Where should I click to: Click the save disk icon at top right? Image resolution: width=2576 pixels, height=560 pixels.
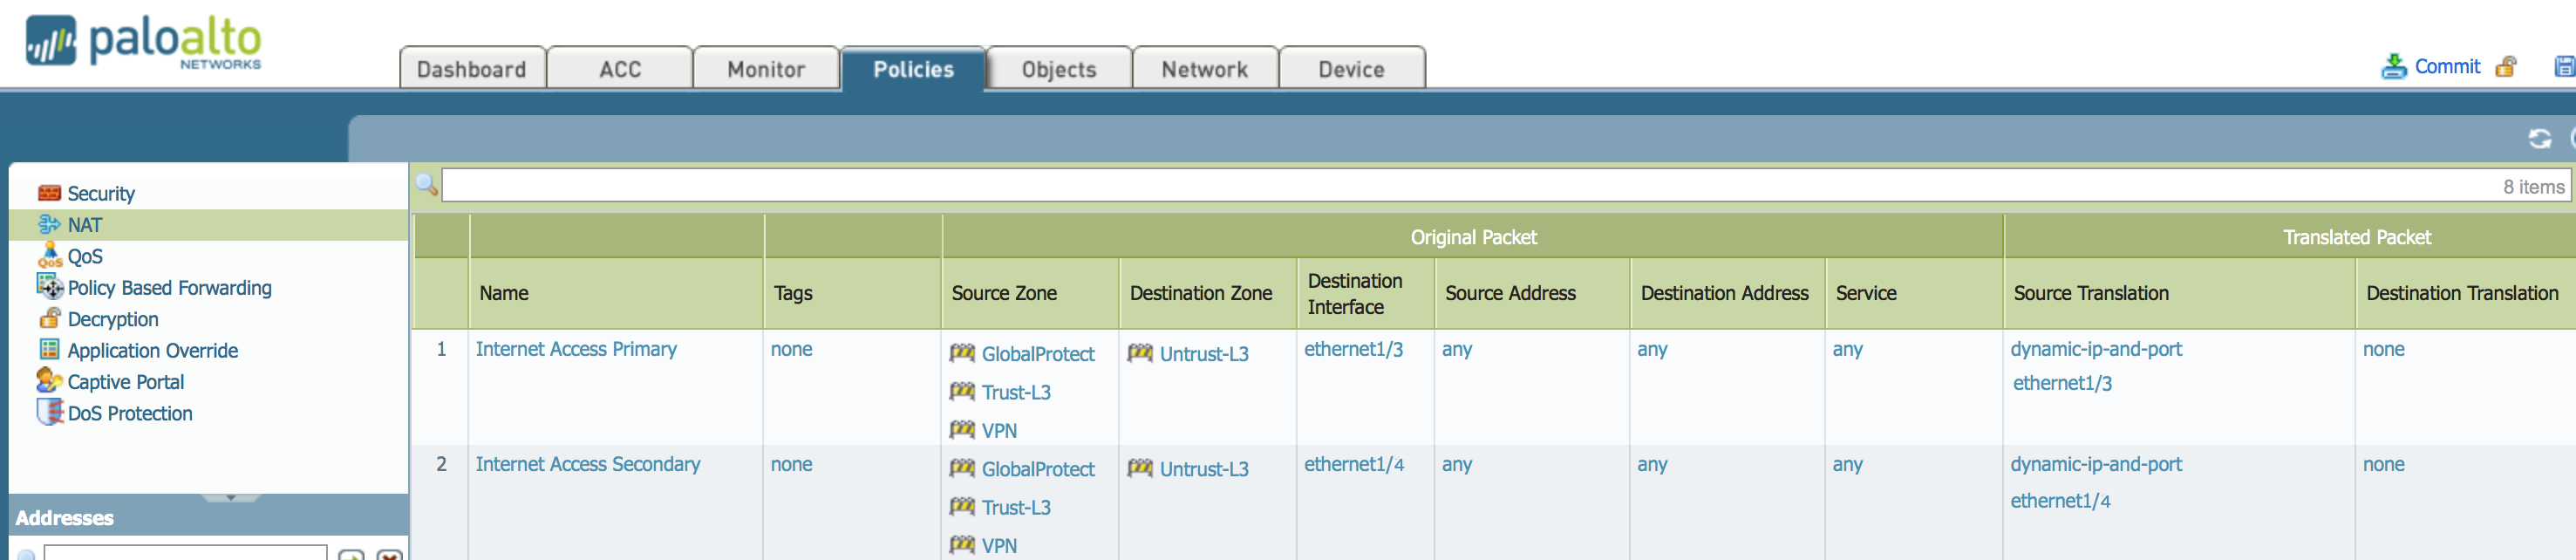[2565, 67]
